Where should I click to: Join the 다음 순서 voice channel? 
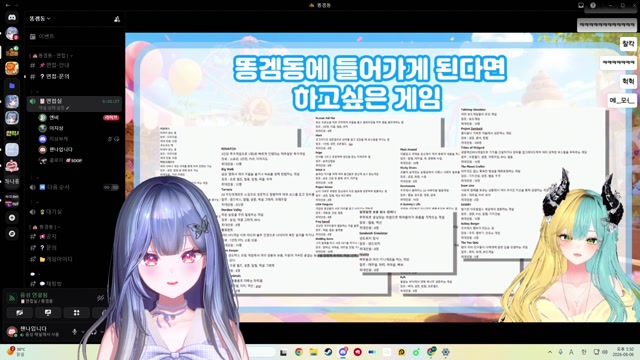coord(73,187)
